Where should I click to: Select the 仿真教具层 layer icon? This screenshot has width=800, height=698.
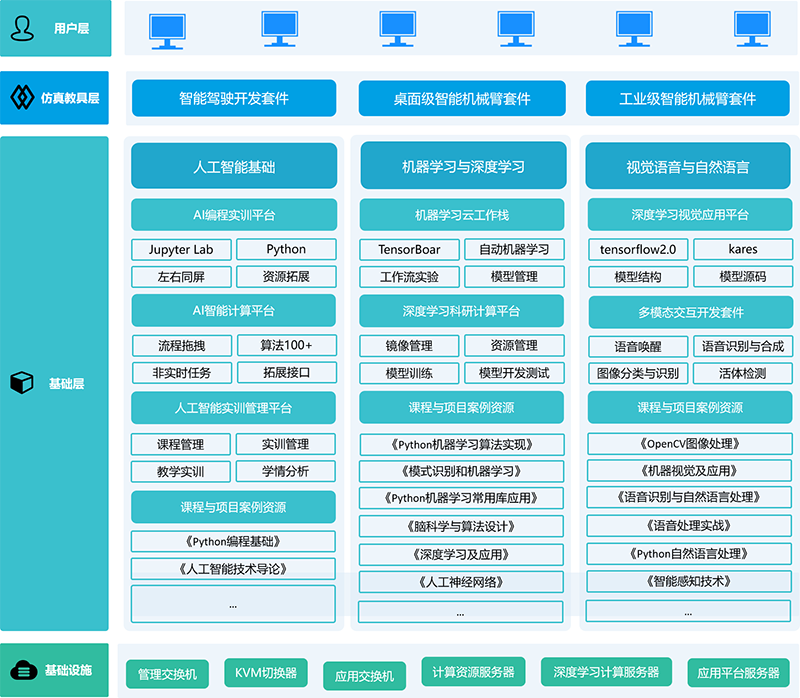click(22, 99)
